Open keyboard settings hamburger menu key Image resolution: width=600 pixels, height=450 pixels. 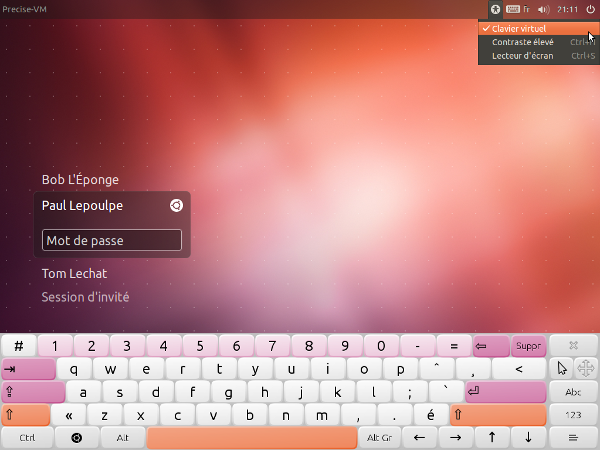click(x=574, y=437)
